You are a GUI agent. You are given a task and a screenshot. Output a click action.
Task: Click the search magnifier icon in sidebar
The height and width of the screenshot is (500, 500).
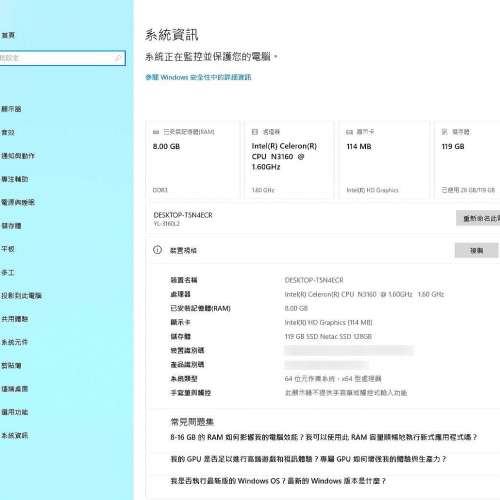click(118, 58)
